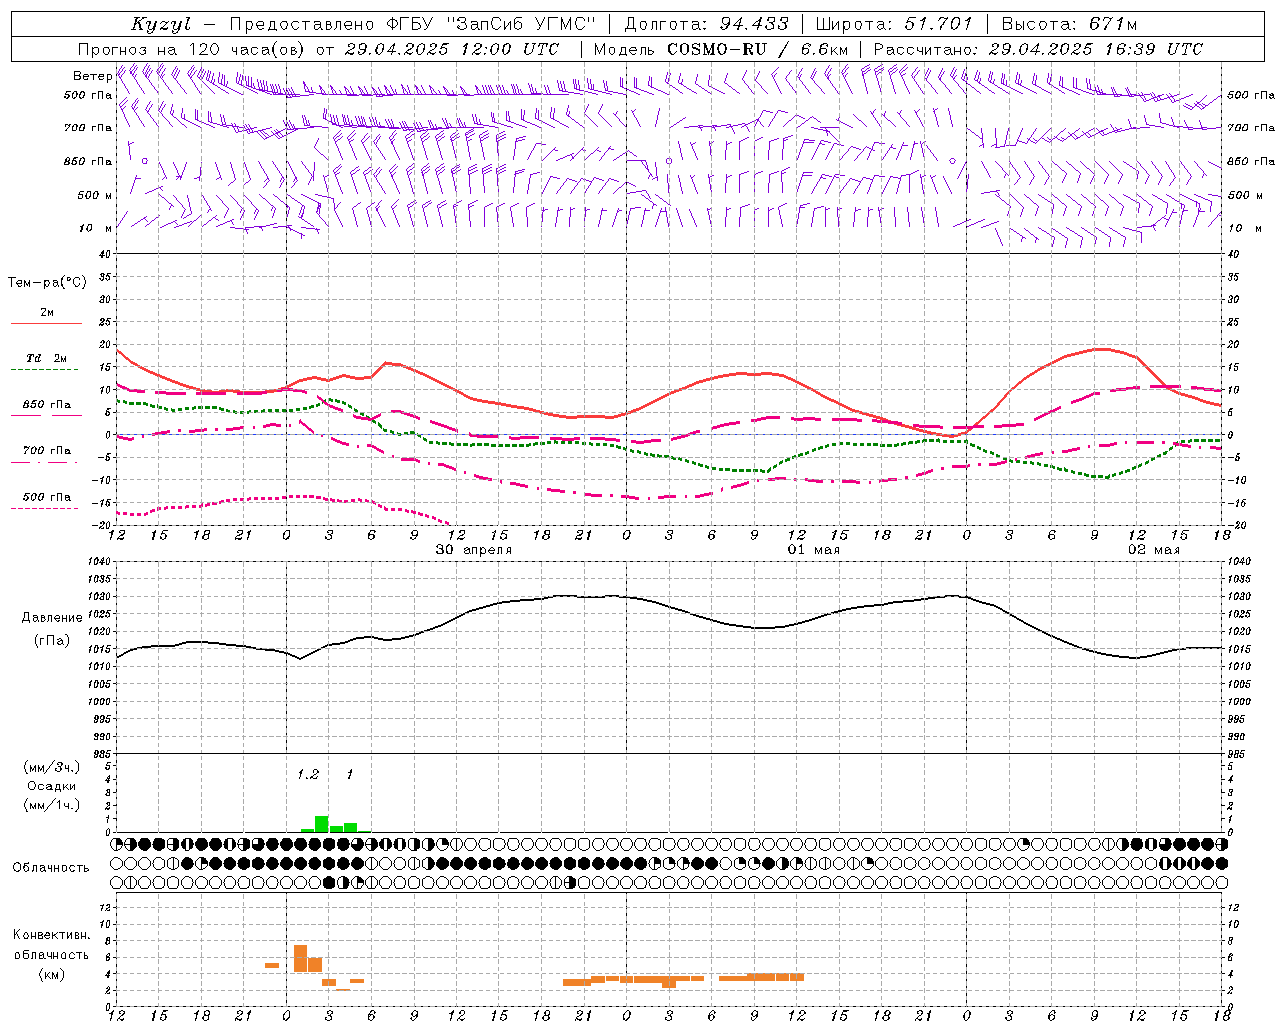1280x1024 pixels.
Task: Click the Td 2м legend entry
Action: tap(47, 358)
